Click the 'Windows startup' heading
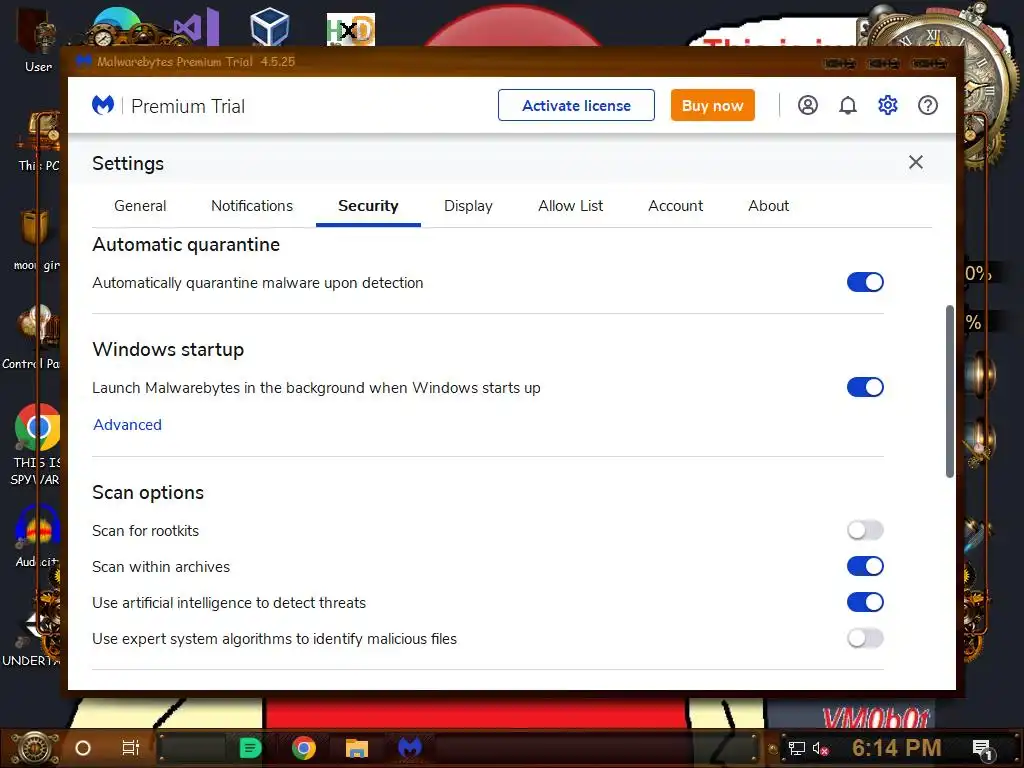This screenshot has width=1024, height=768. 168,349
